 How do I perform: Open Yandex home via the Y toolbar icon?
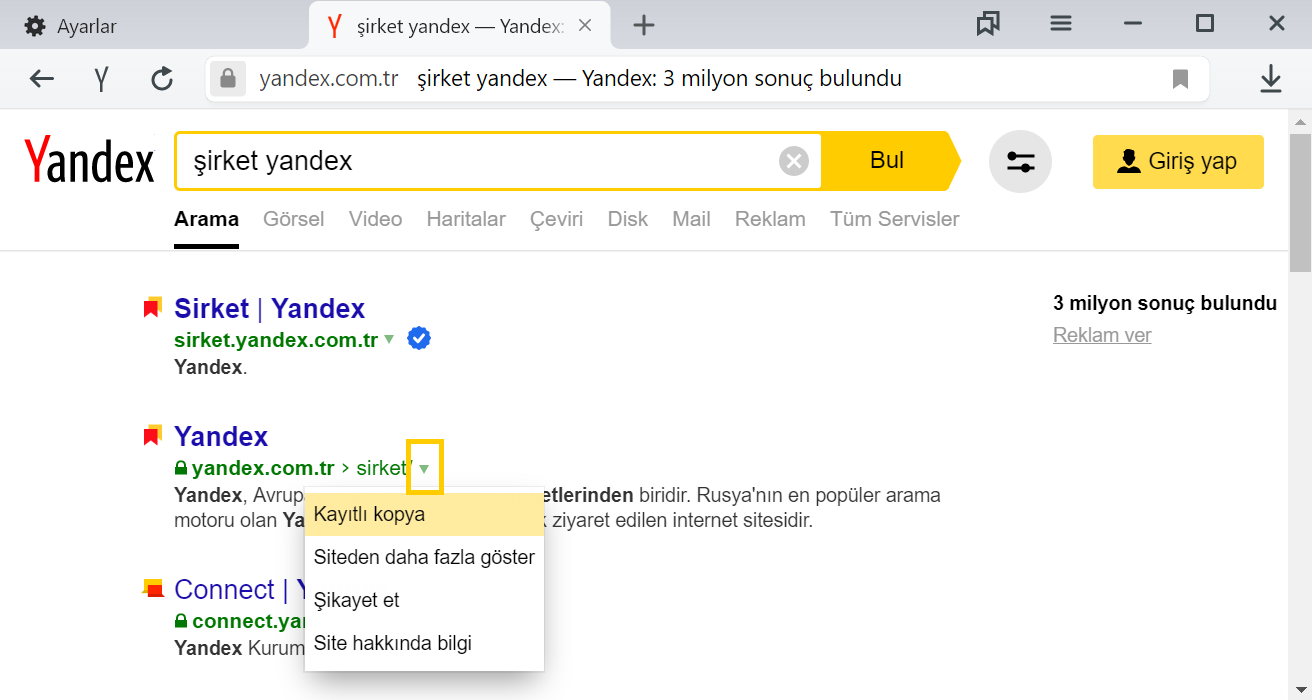101,79
